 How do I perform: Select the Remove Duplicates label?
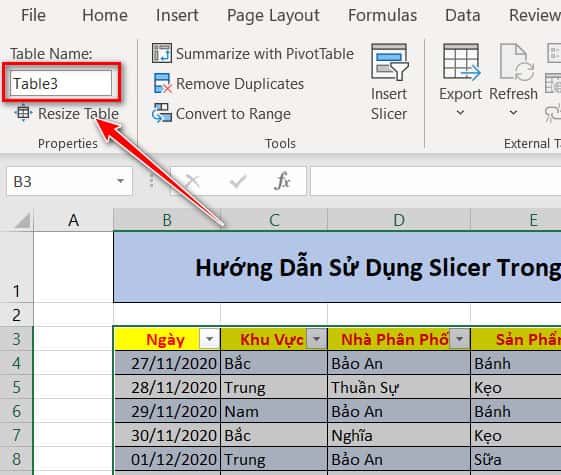[x=240, y=84]
